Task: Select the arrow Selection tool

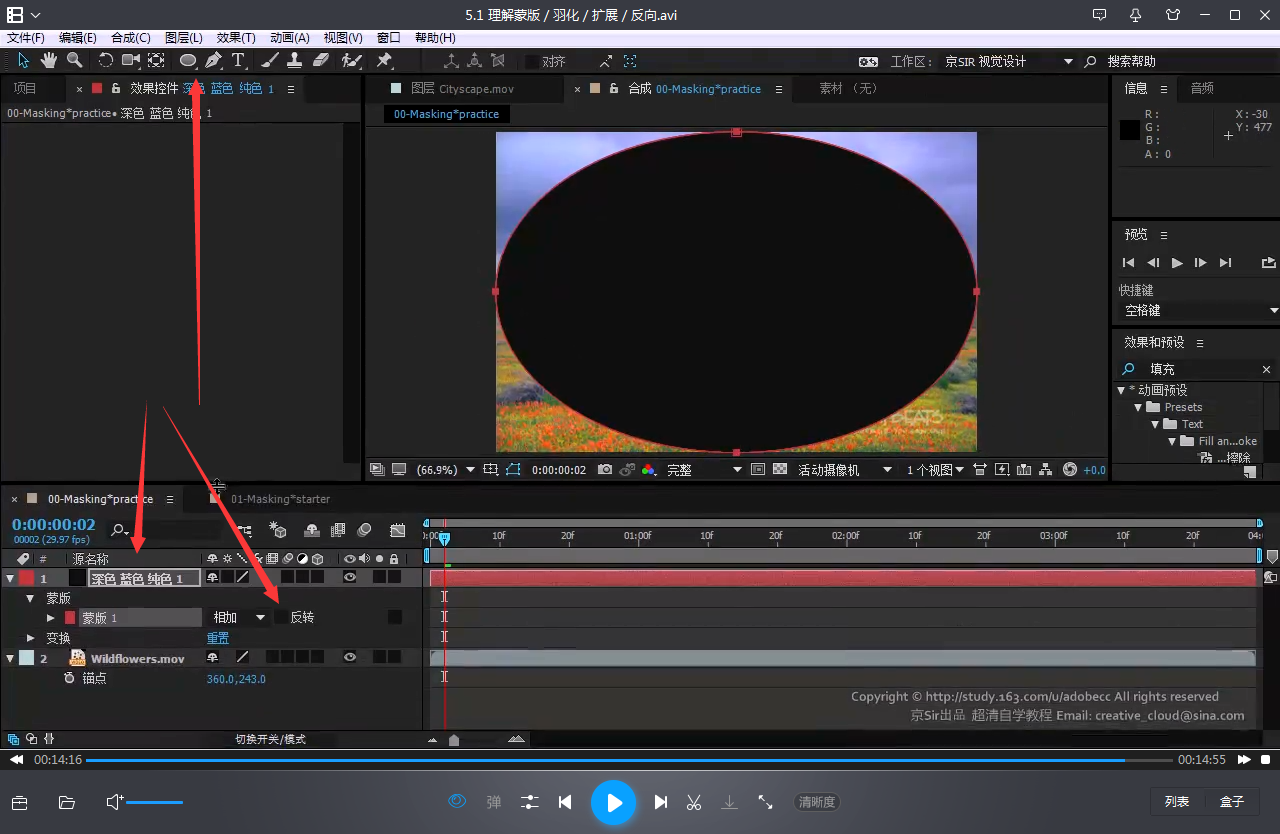Action: point(23,60)
